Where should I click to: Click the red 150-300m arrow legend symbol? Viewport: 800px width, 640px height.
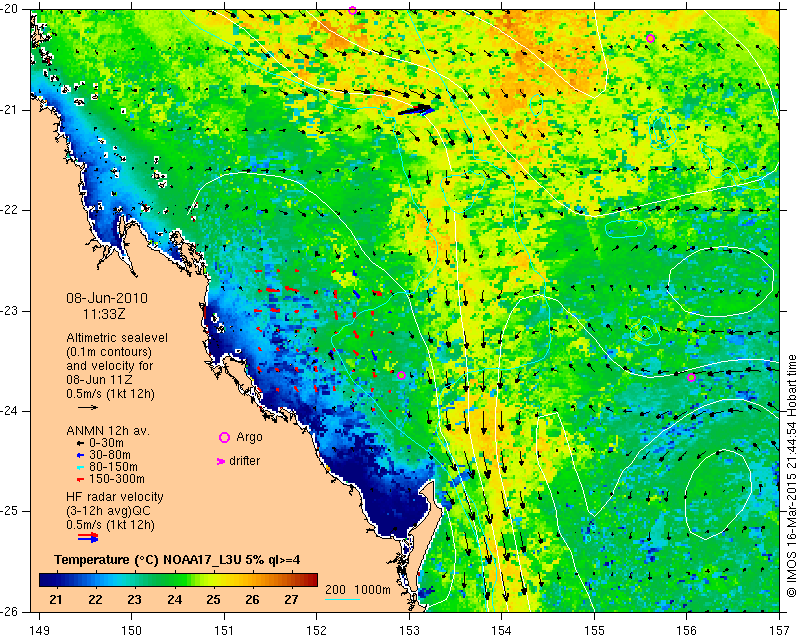[x=80, y=479]
